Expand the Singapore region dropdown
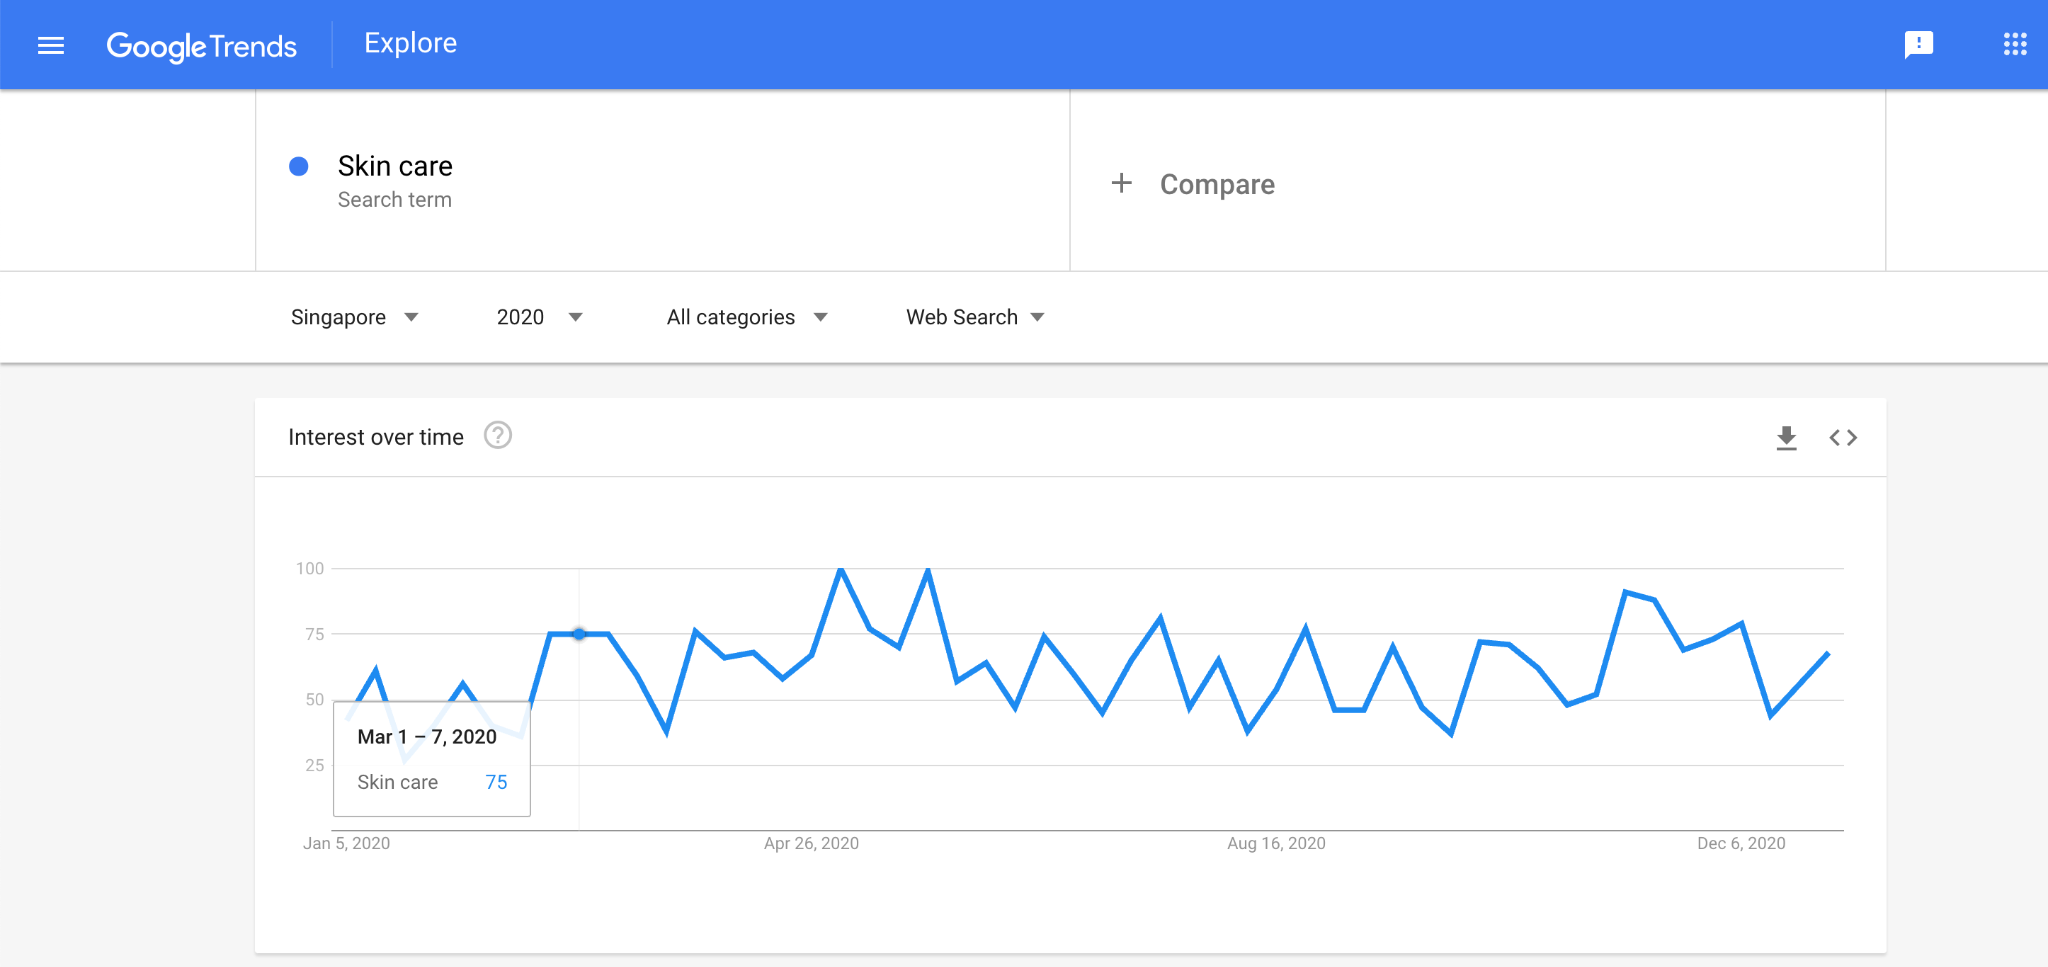 354,317
